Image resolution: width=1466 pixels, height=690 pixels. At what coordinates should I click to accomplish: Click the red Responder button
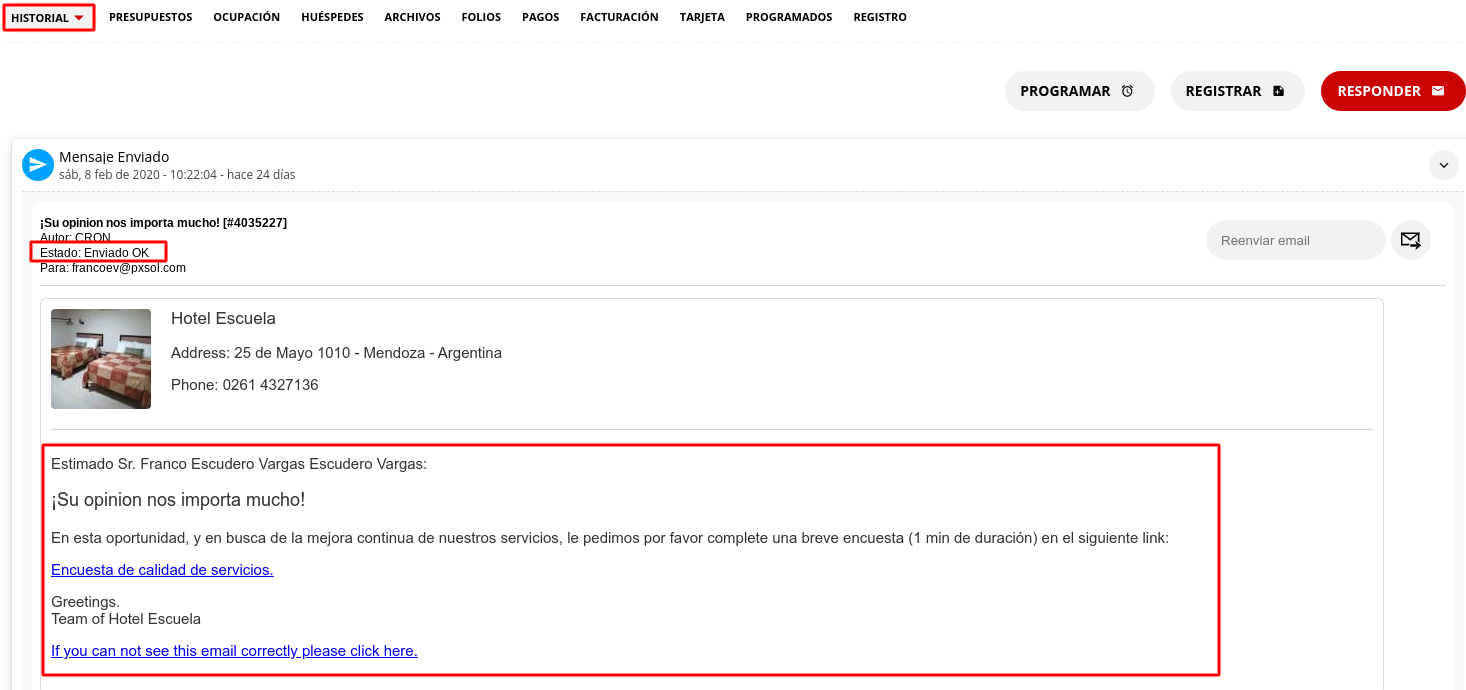[x=1392, y=91]
